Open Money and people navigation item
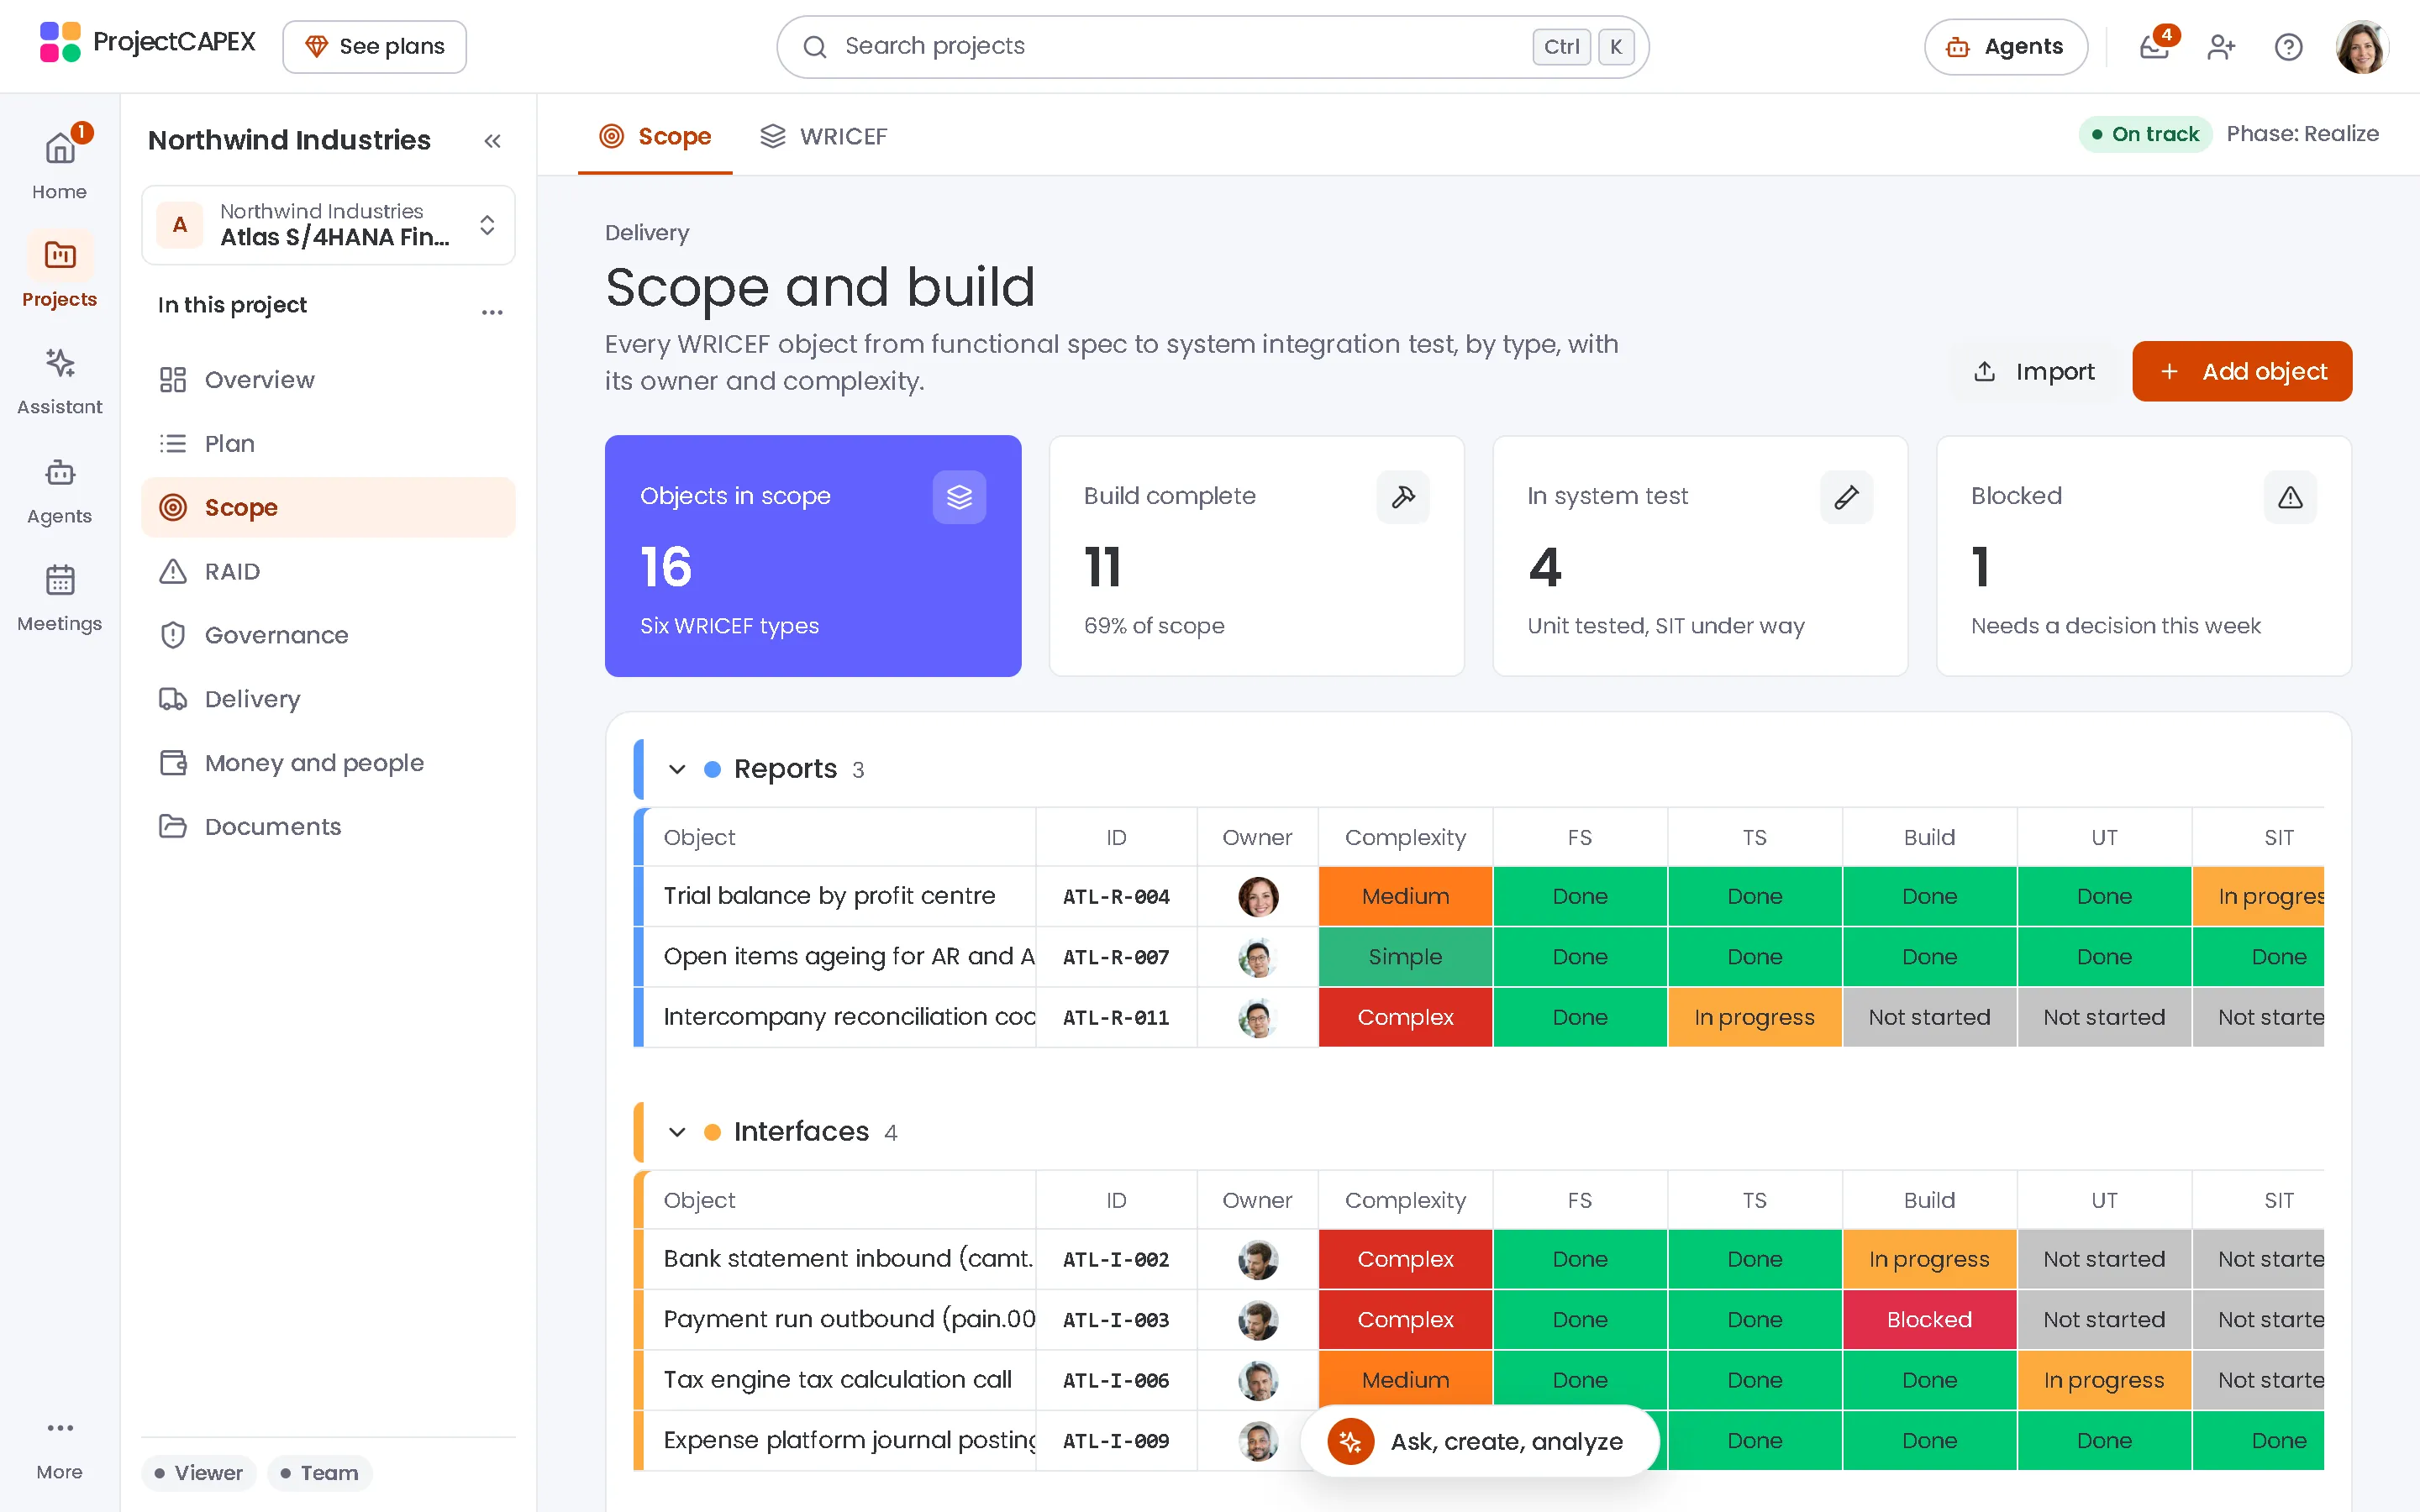Screen dimensions: 2420x1512 (x=328, y=763)
